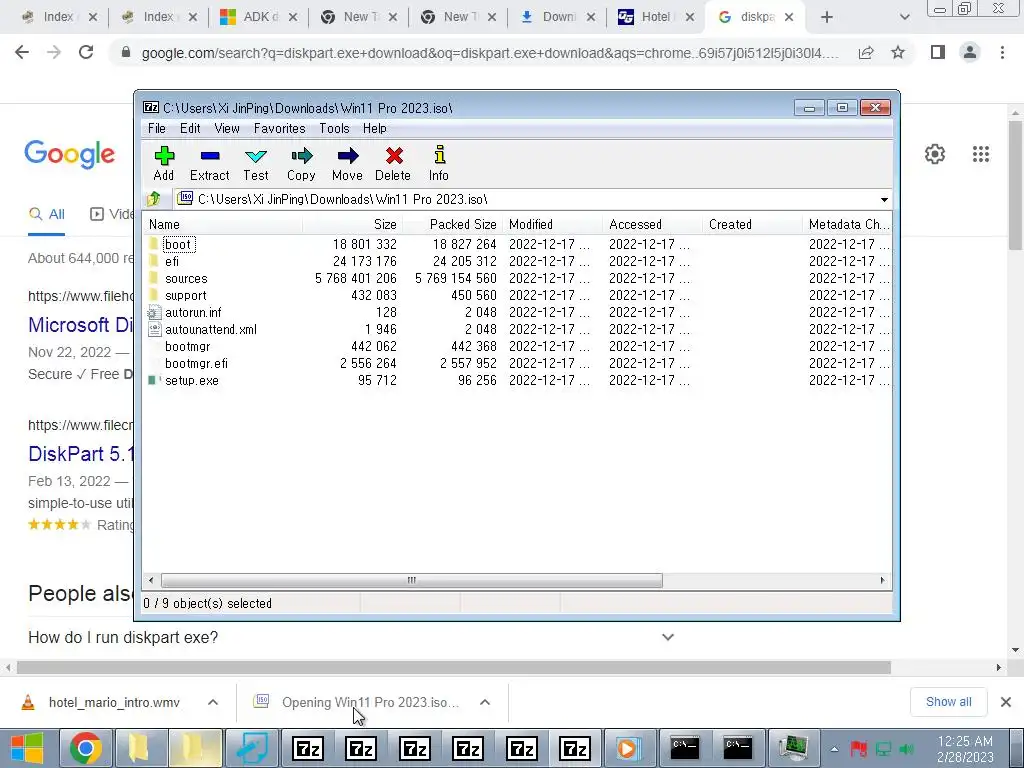Select the sources folder row

click(x=517, y=278)
